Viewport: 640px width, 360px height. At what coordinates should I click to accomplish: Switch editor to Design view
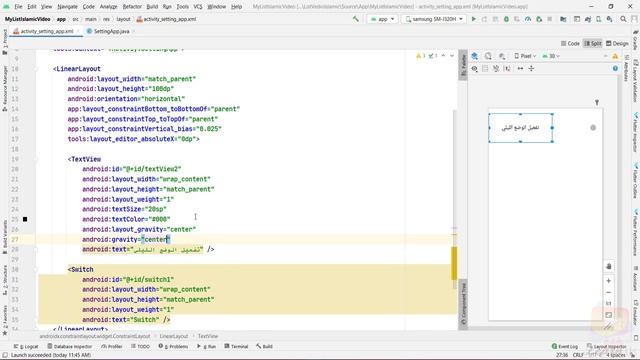click(617, 43)
